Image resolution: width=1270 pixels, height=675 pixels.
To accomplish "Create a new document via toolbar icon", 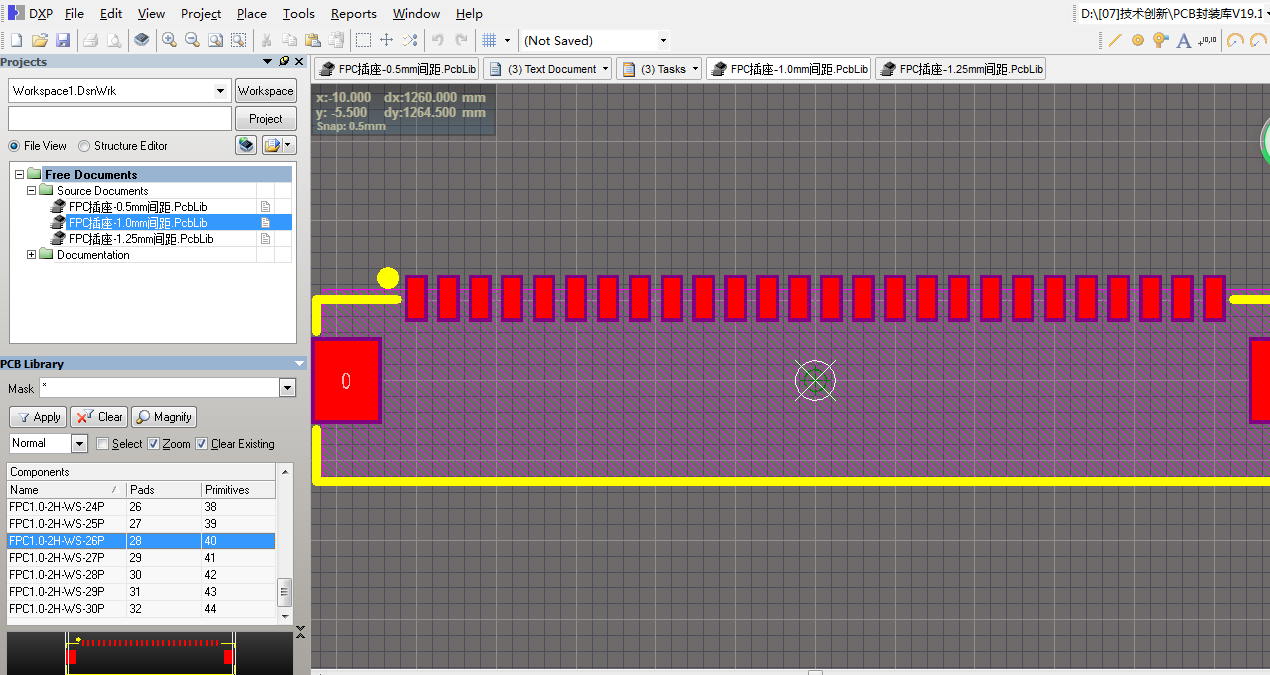I will (x=16, y=40).
